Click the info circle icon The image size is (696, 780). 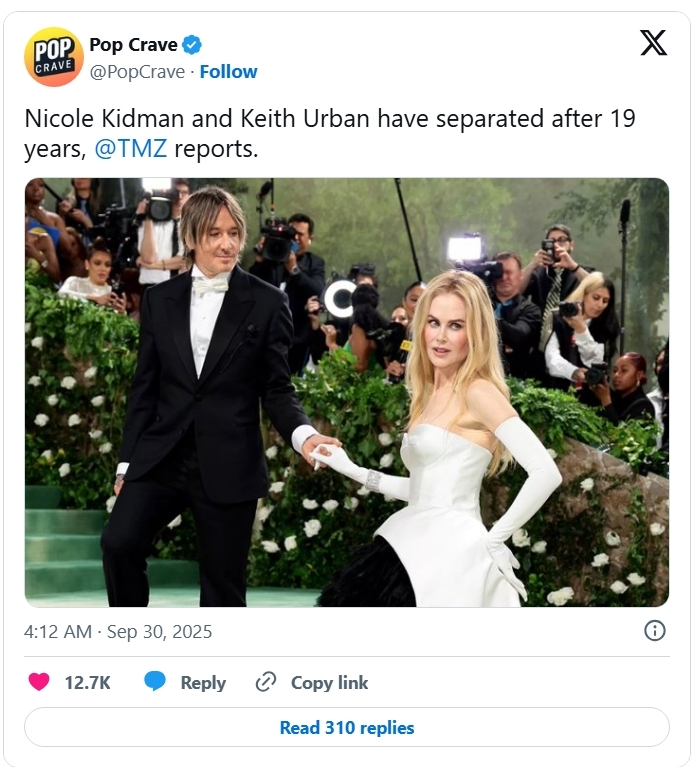655,630
